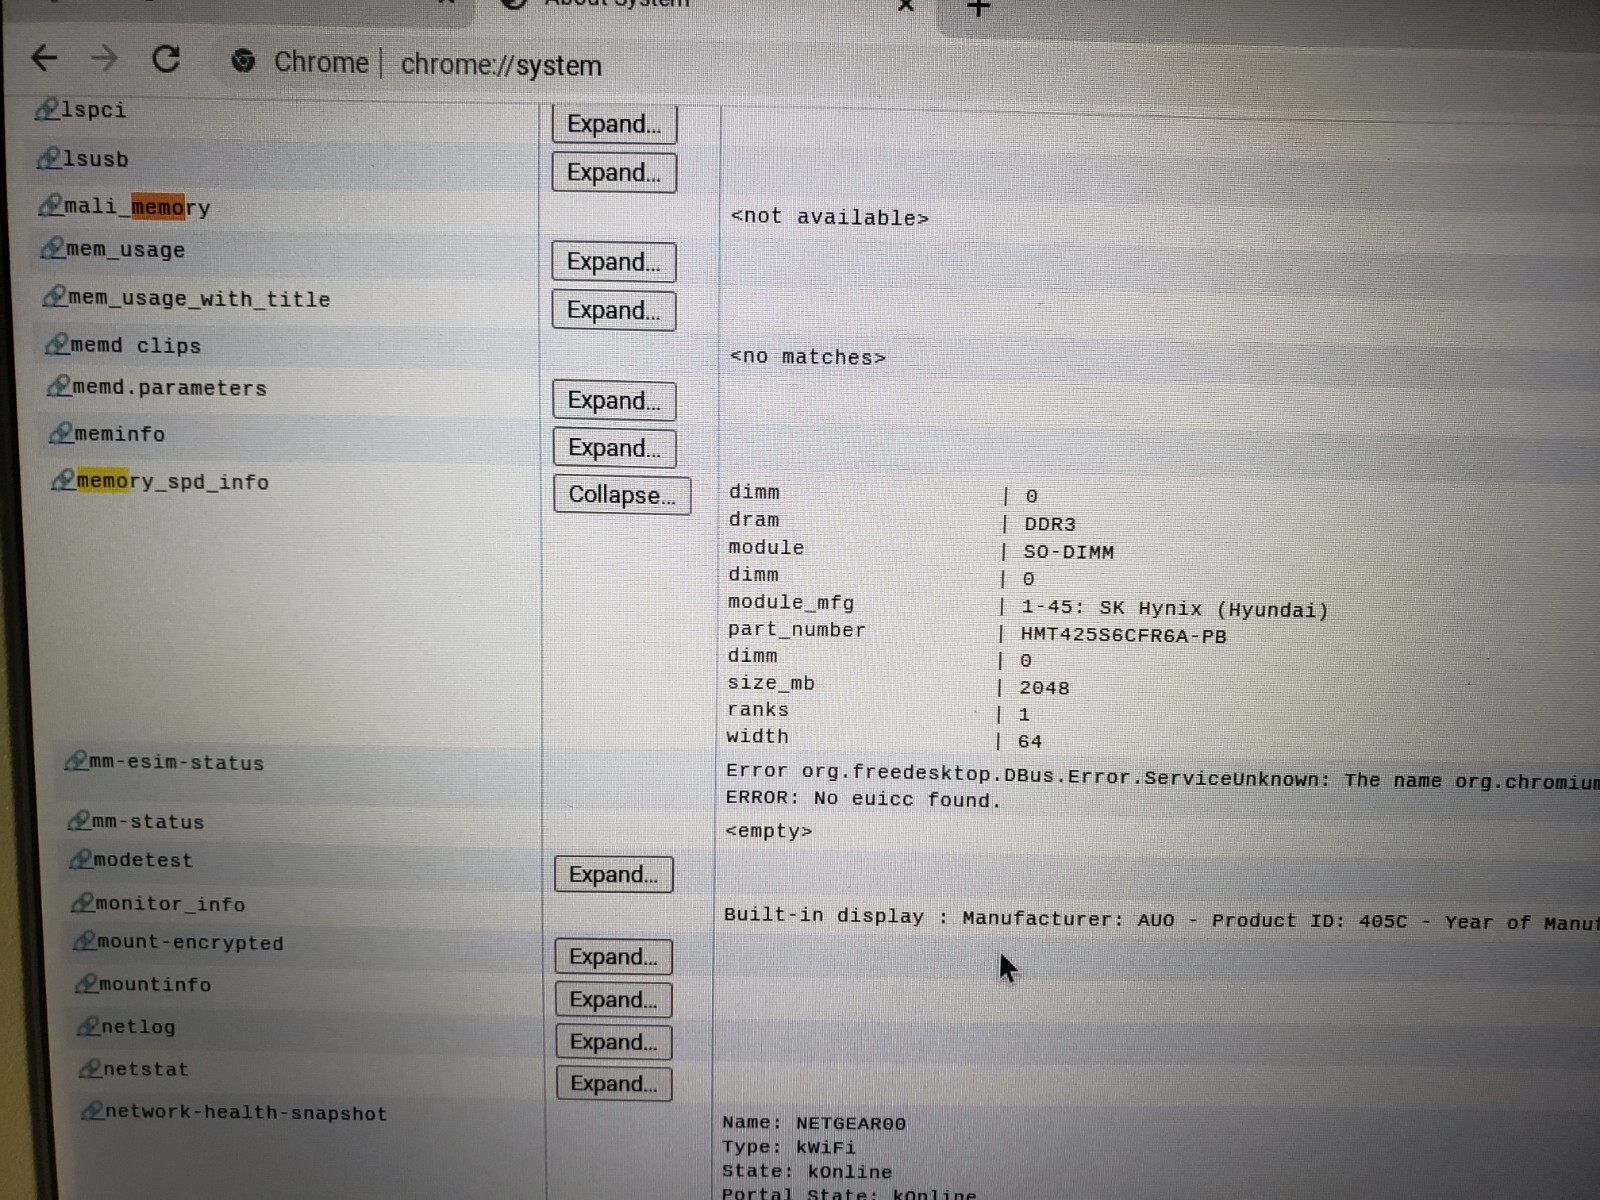1600x1200 pixels.
Task: Click the link icon beside network-health-snapshot
Action: 93,1110
